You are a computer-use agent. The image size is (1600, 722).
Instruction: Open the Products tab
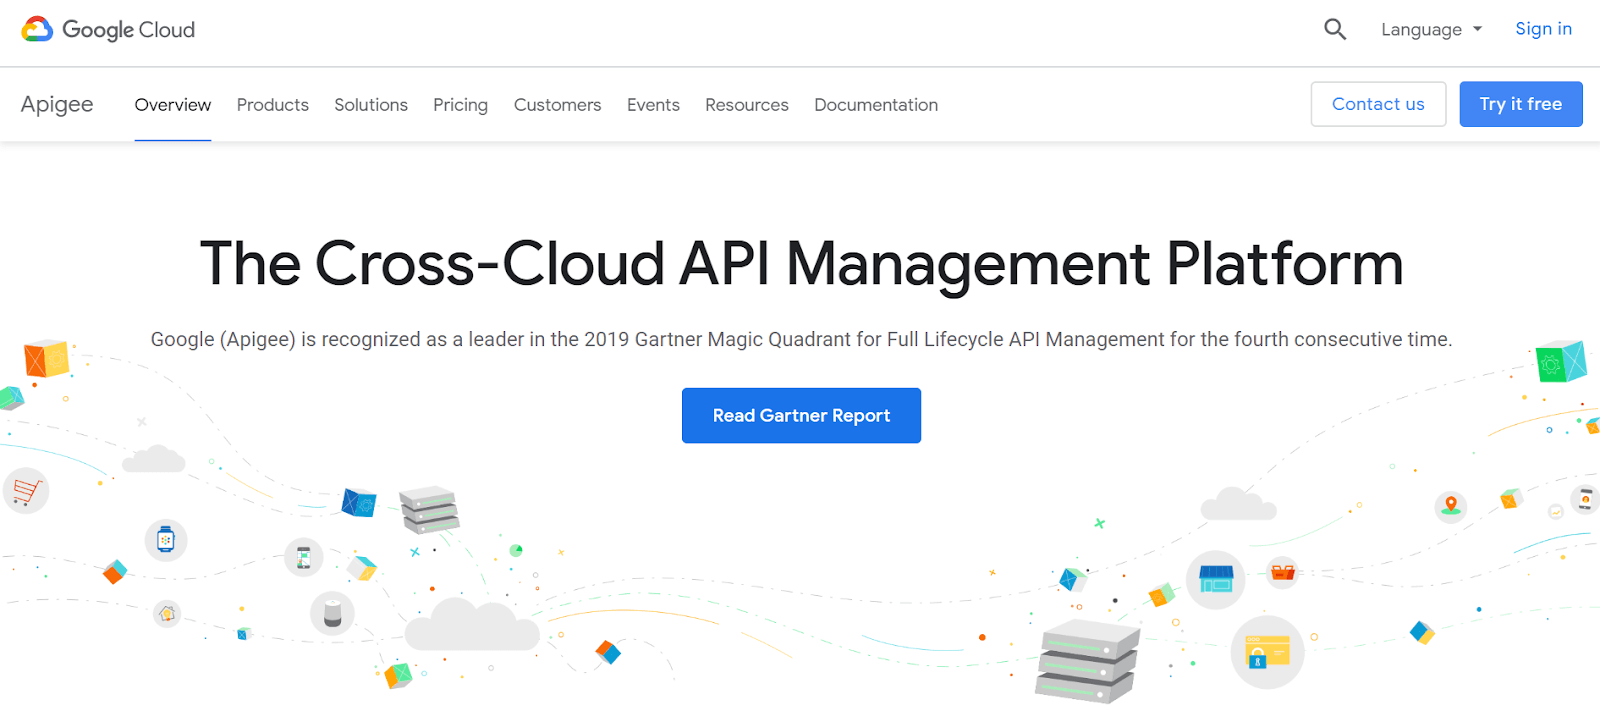pos(273,105)
